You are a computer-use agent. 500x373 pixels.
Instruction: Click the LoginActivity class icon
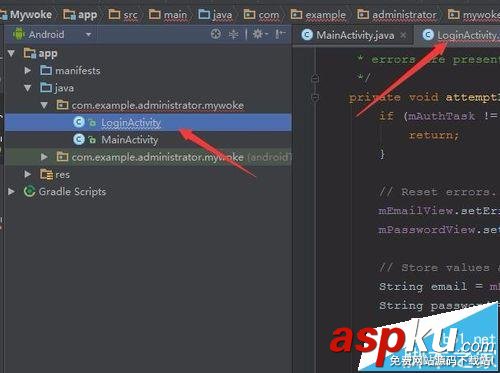(79, 122)
